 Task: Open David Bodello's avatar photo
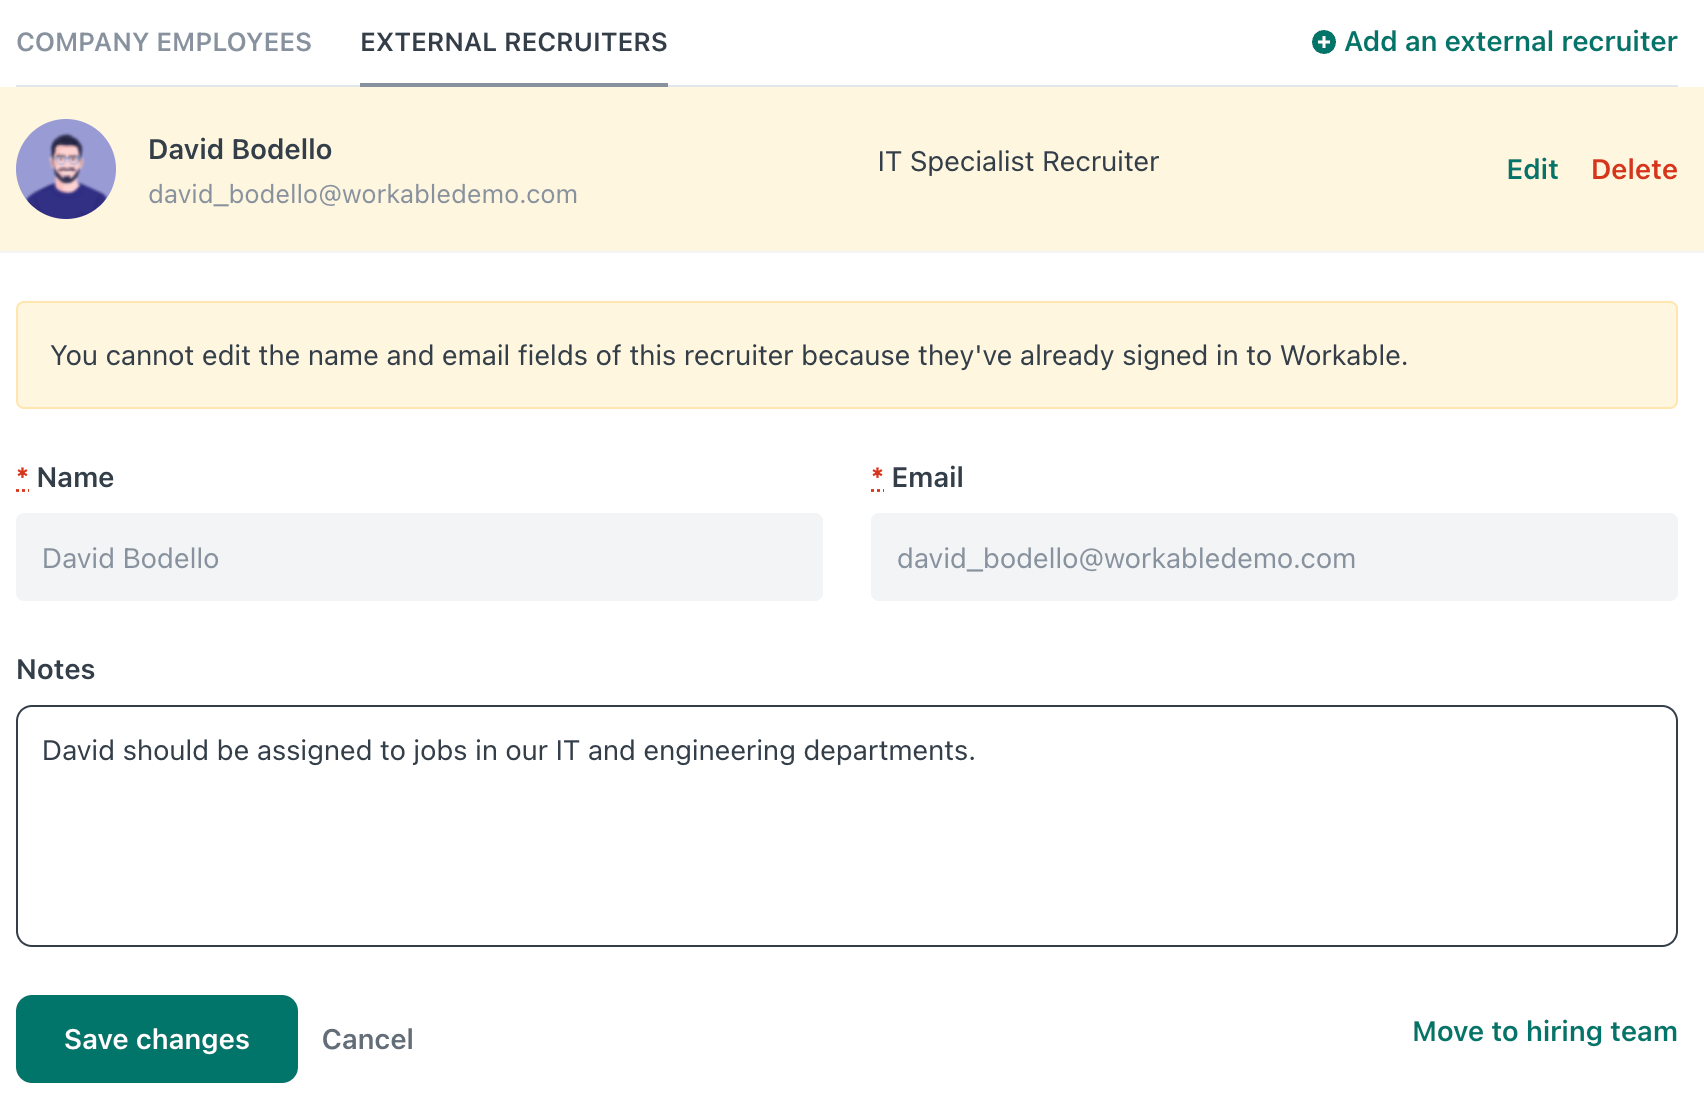coord(66,169)
